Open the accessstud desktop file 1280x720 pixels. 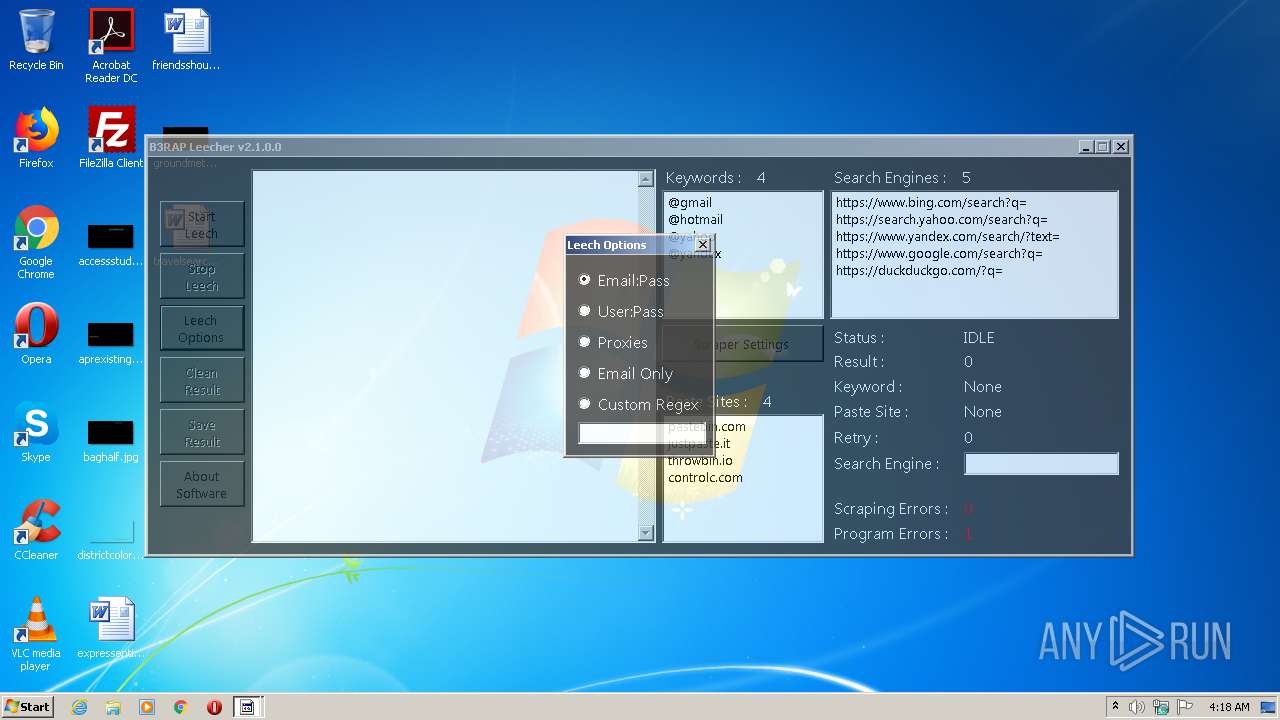(111, 247)
